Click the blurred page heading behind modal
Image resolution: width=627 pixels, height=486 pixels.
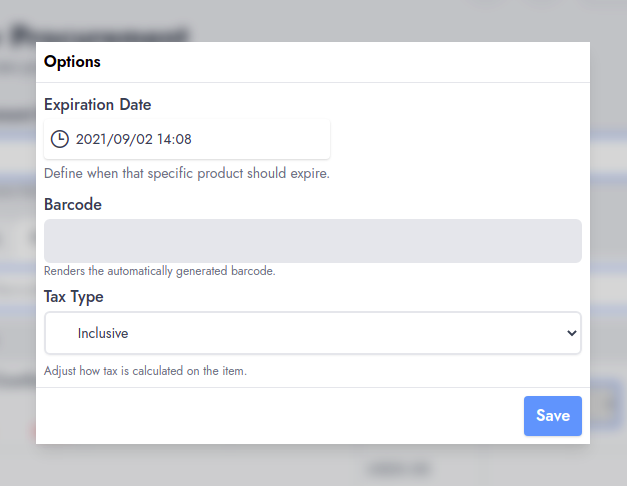(98, 34)
